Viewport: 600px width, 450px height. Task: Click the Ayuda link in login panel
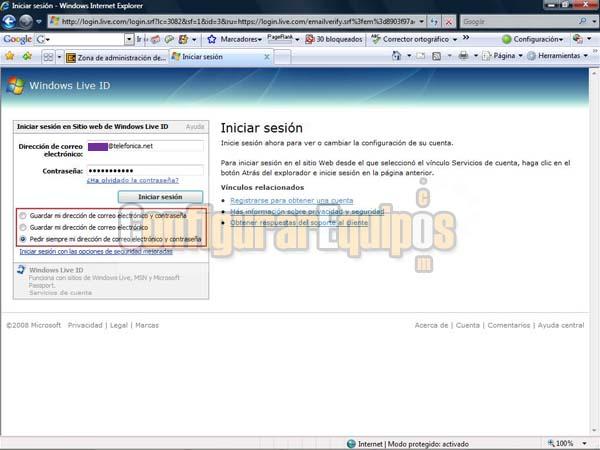[195, 126]
